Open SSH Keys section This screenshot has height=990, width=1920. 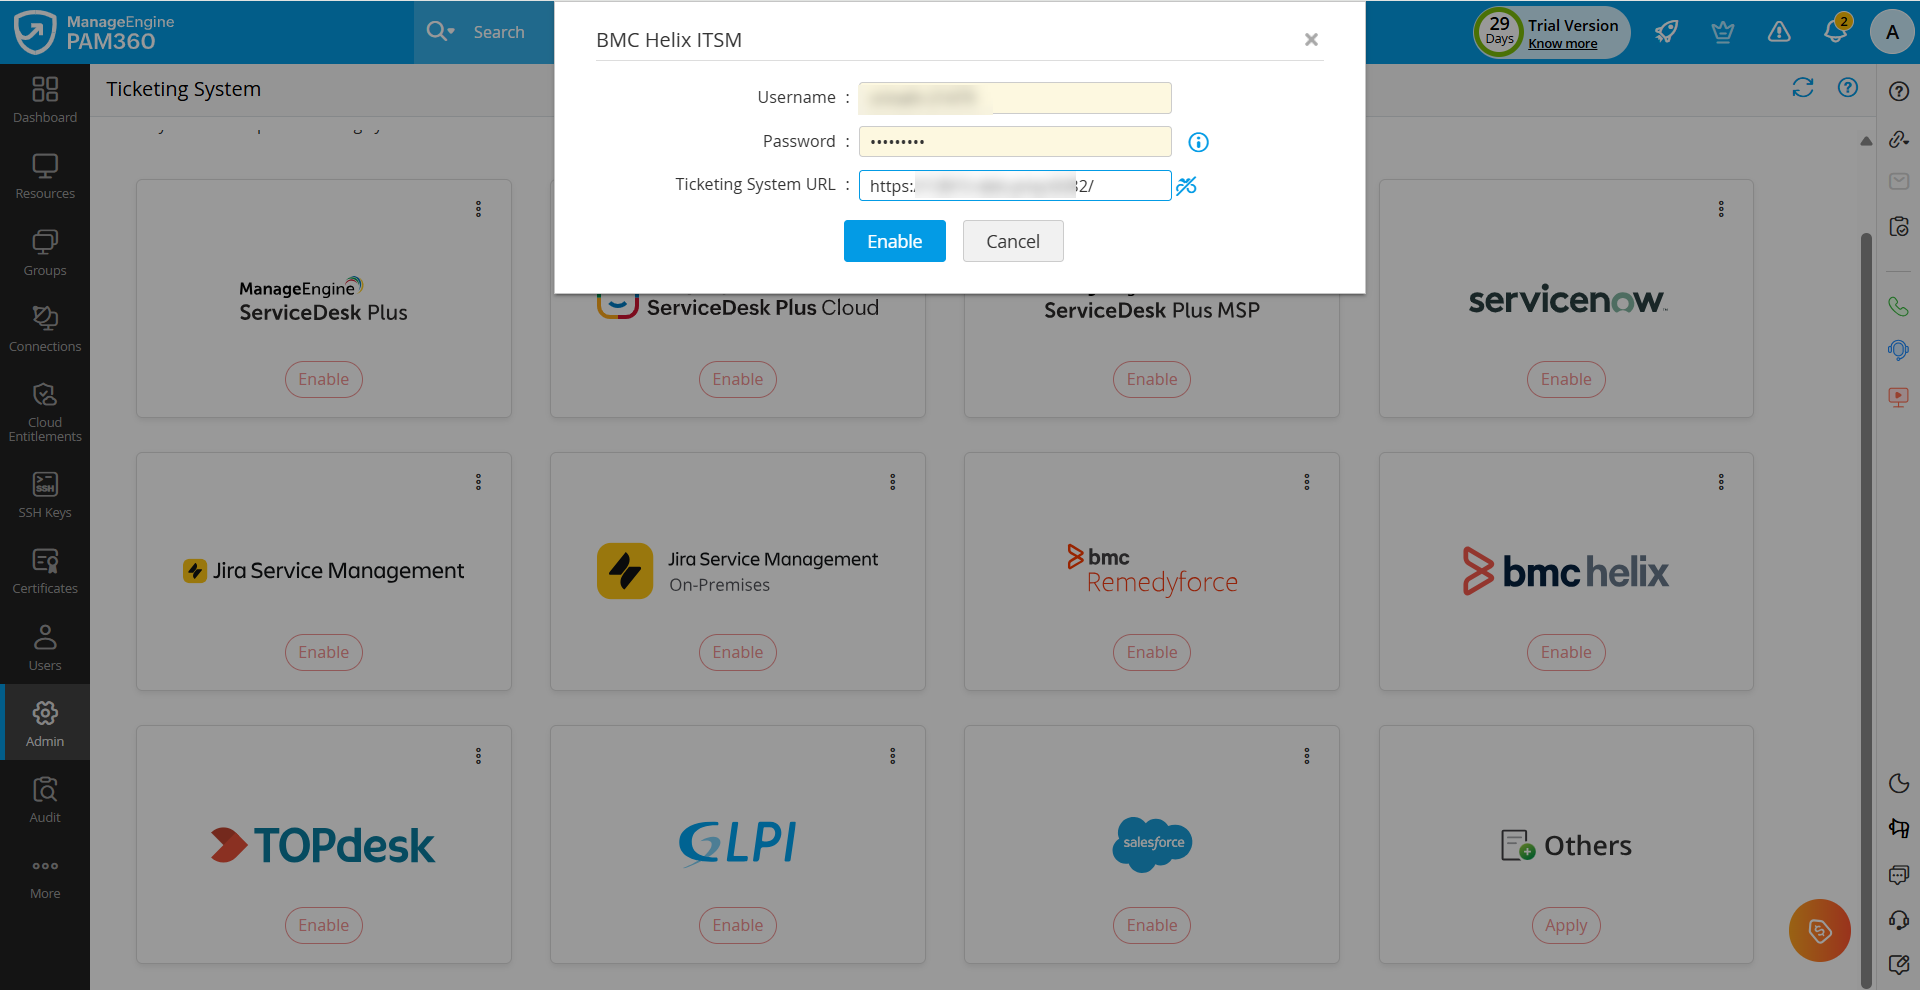point(45,495)
